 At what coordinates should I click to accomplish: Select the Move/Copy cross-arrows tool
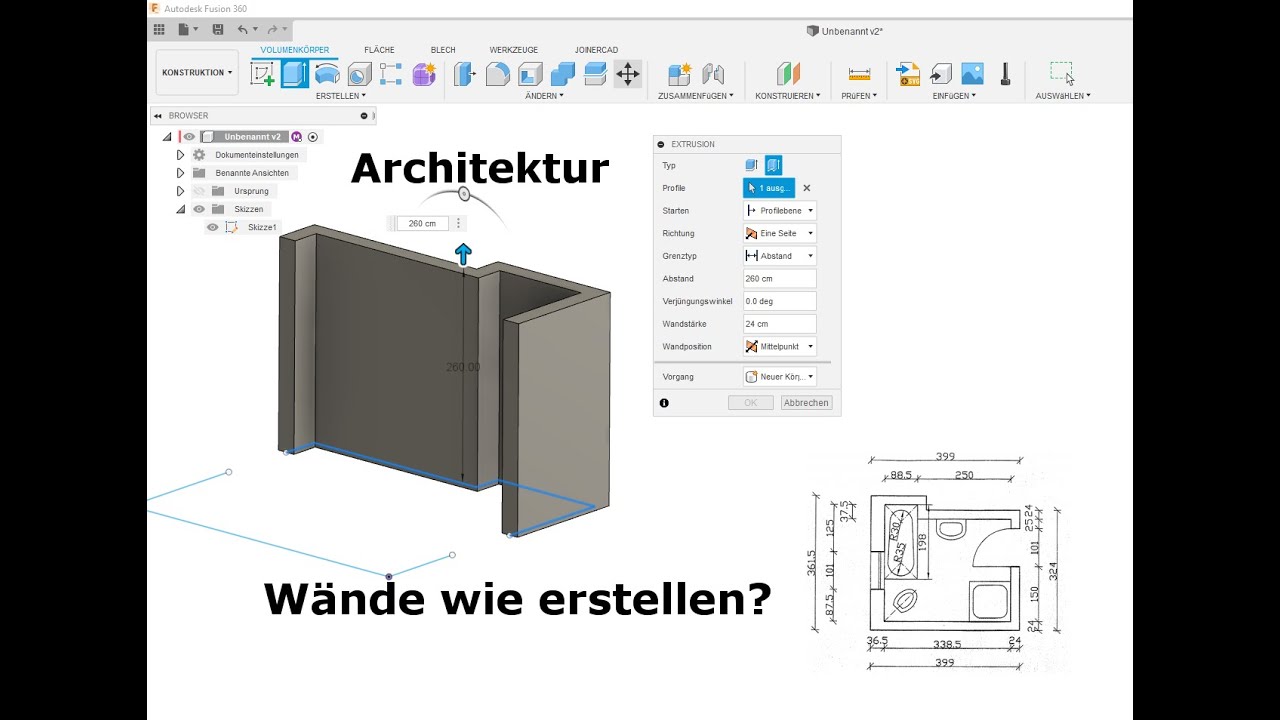[x=628, y=74]
